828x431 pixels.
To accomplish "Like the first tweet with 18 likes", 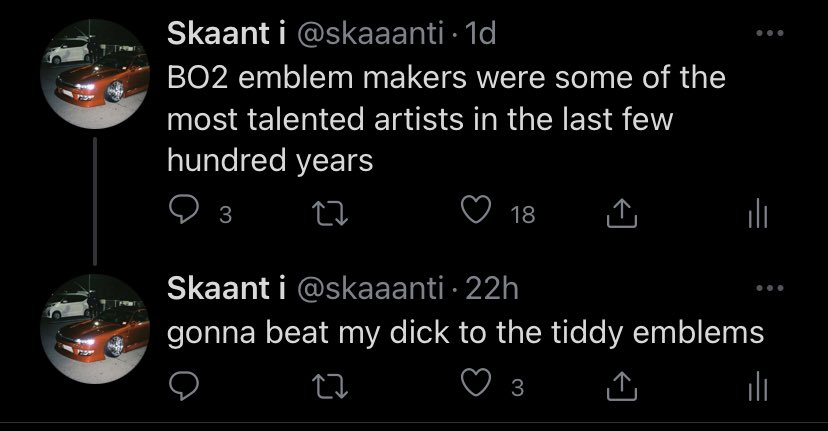I will point(476,213).
